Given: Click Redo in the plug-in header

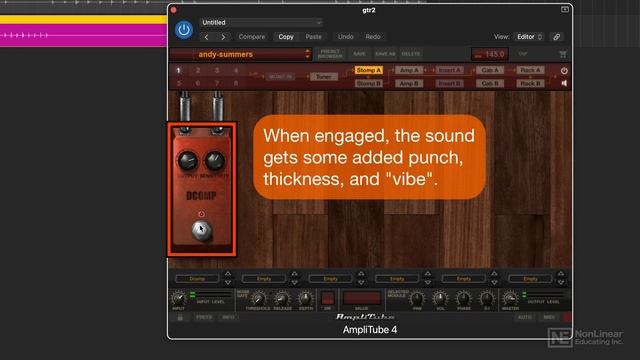Looking at the screenshot, I should [x=373, y=37].
